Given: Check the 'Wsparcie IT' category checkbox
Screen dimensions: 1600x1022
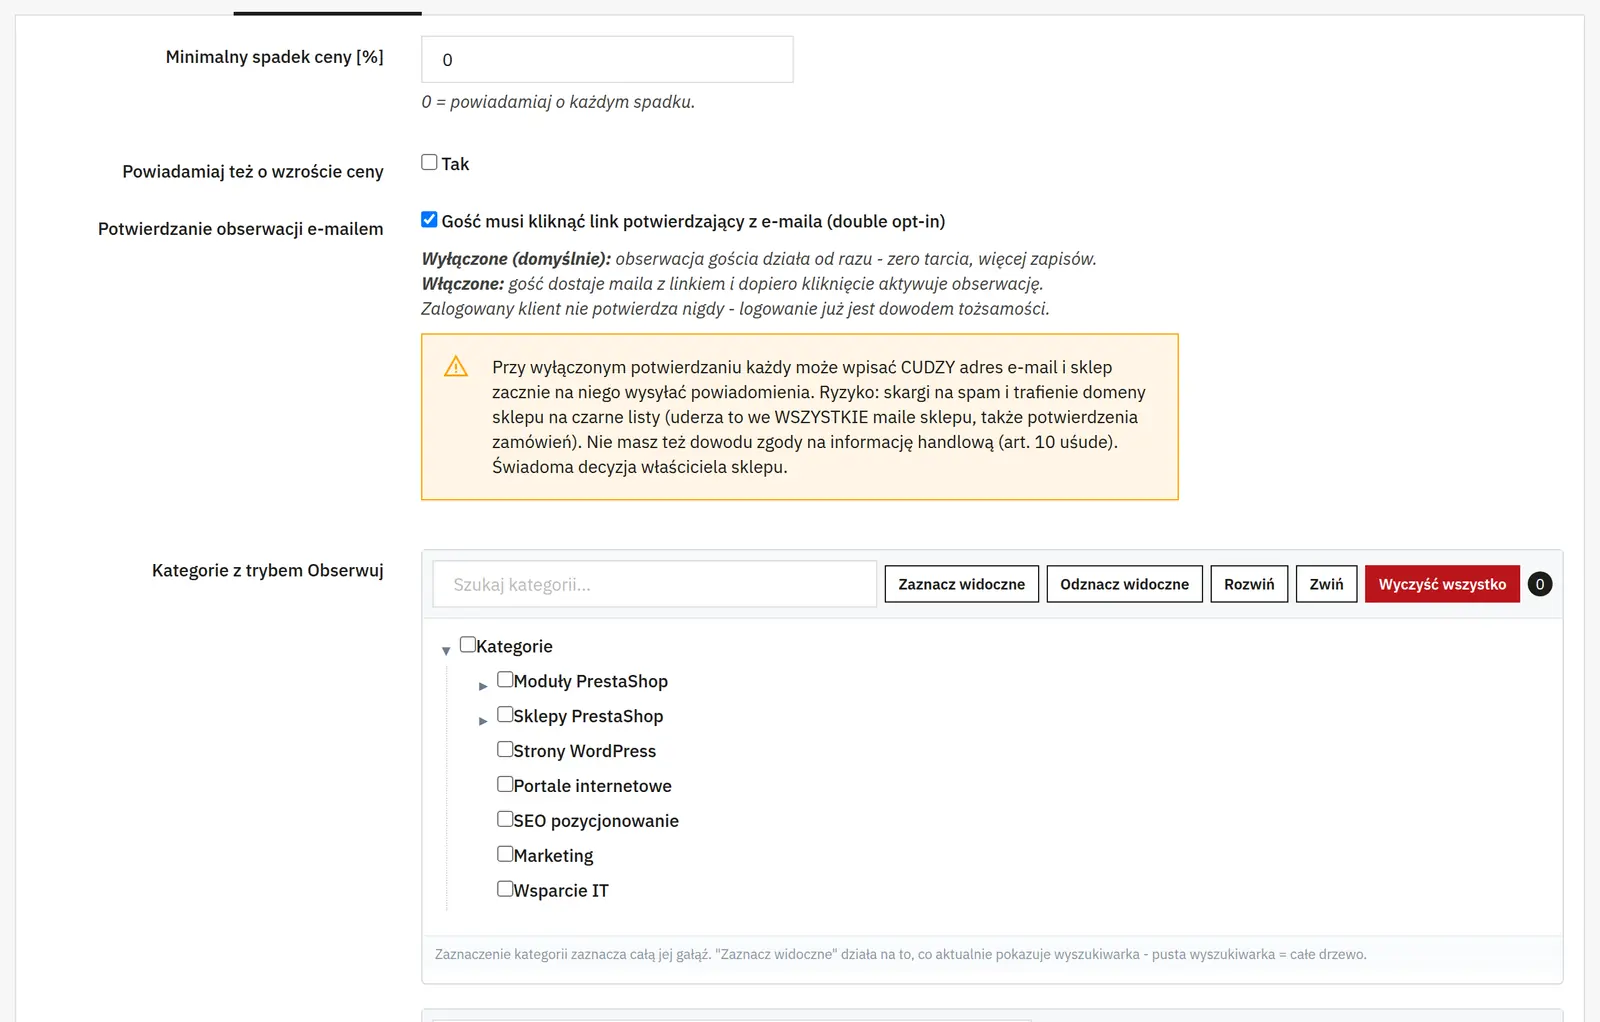Looking at the screenshot, I should (505, 888).
